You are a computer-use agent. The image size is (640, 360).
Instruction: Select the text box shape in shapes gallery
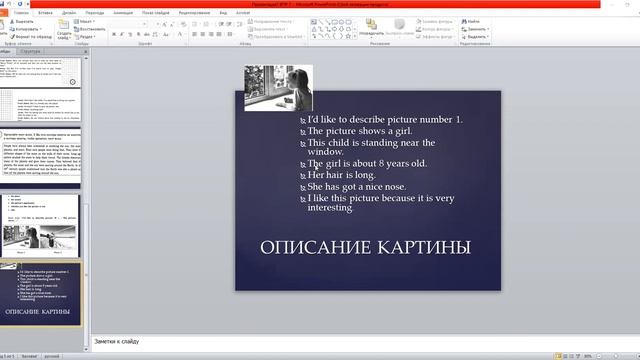click(313, 22)
